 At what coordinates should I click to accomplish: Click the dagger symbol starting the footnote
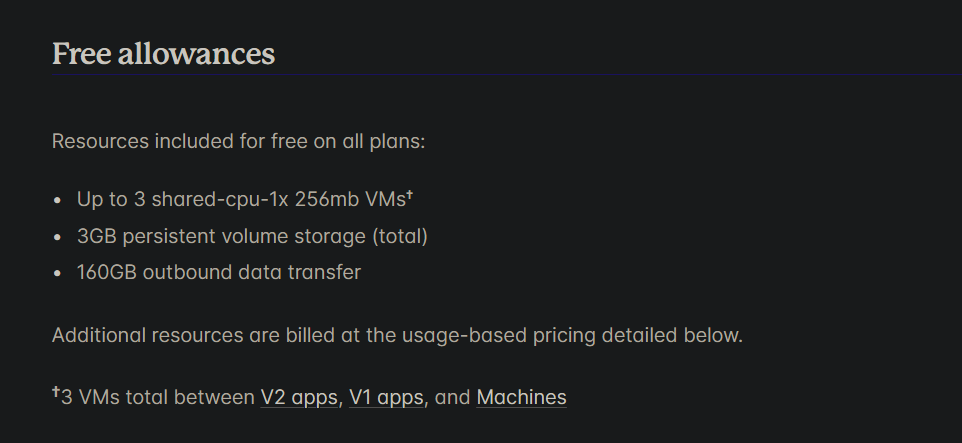click(56, 392)
